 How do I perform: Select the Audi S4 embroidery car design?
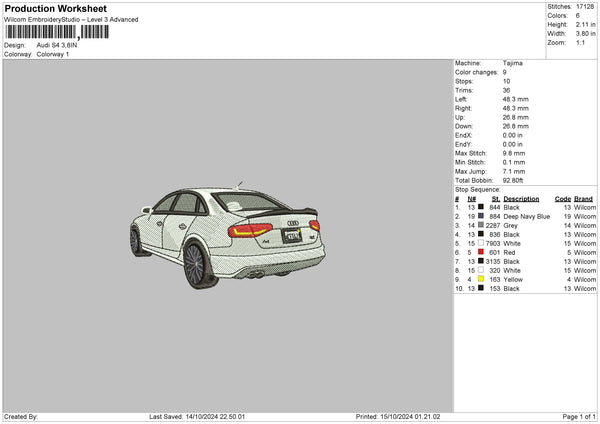[x=228, y=235]
